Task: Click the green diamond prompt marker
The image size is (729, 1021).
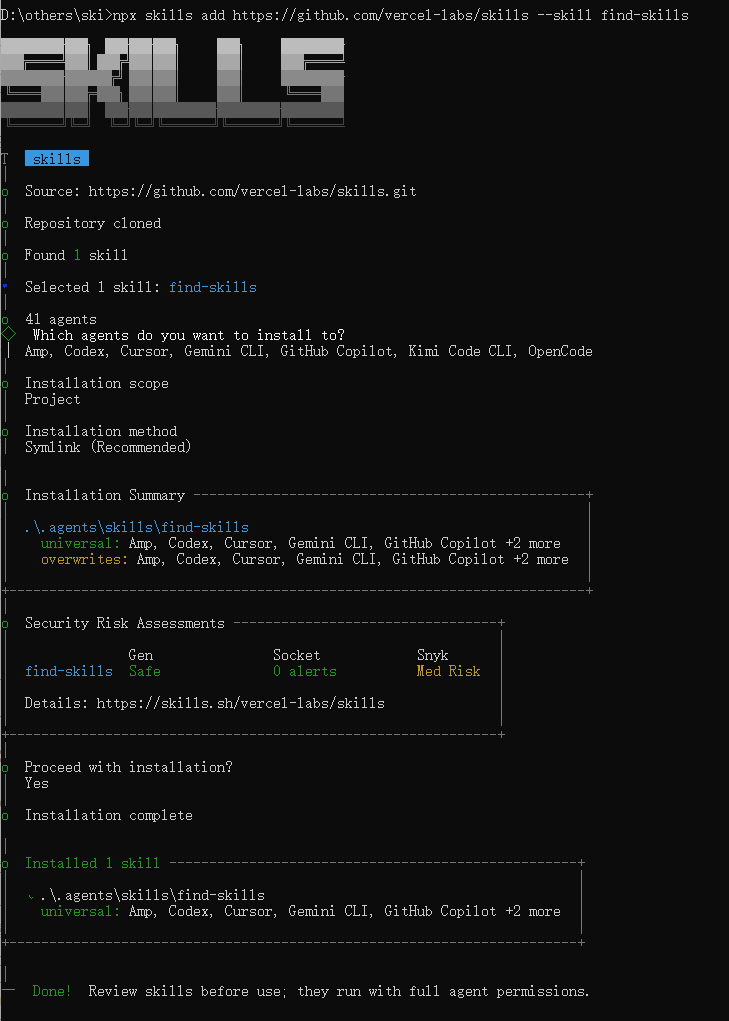Action: coord(8,334)
